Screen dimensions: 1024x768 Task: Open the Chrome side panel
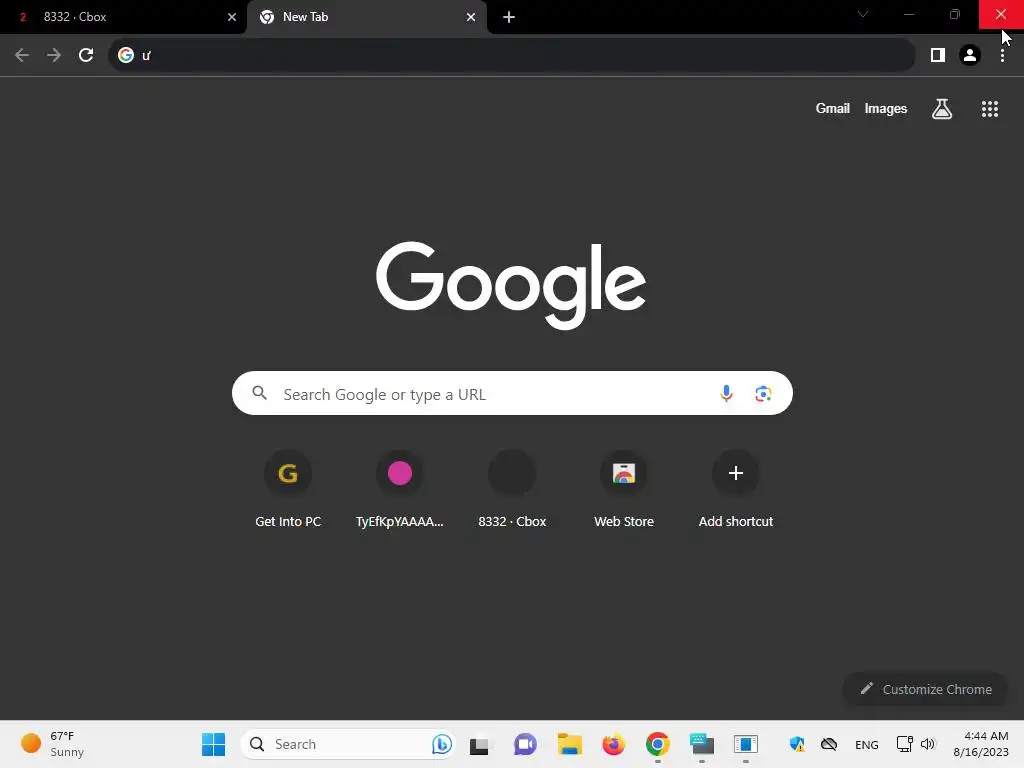[x=938, y=56]
